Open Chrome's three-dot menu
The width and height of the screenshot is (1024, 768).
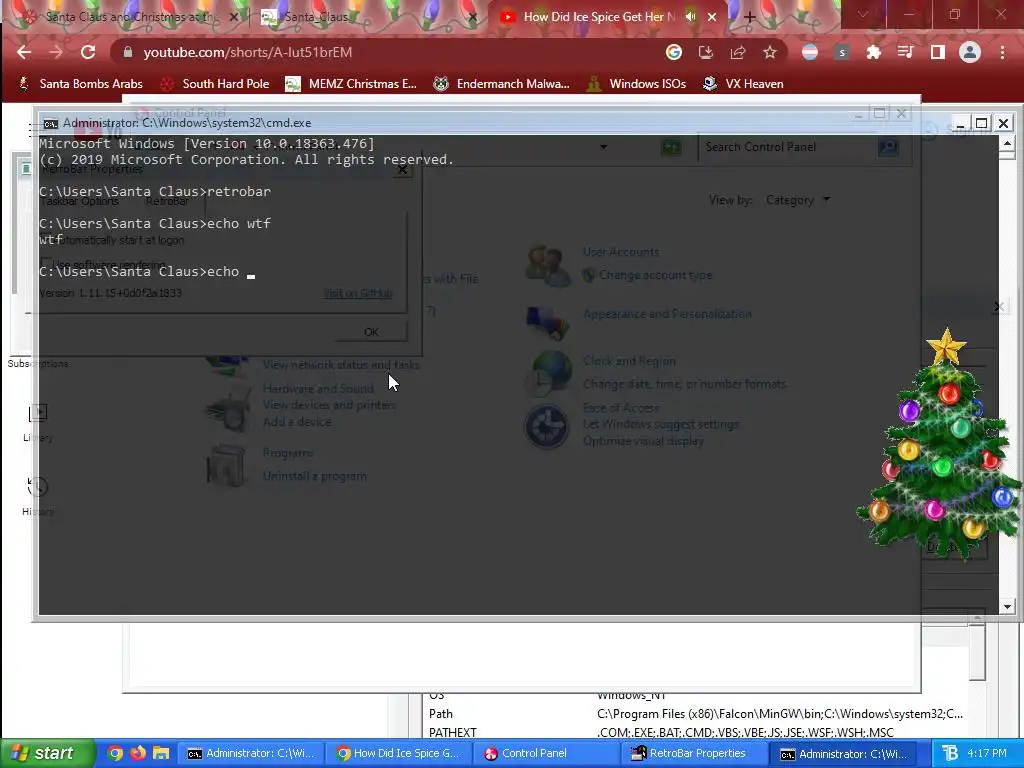1002,52
